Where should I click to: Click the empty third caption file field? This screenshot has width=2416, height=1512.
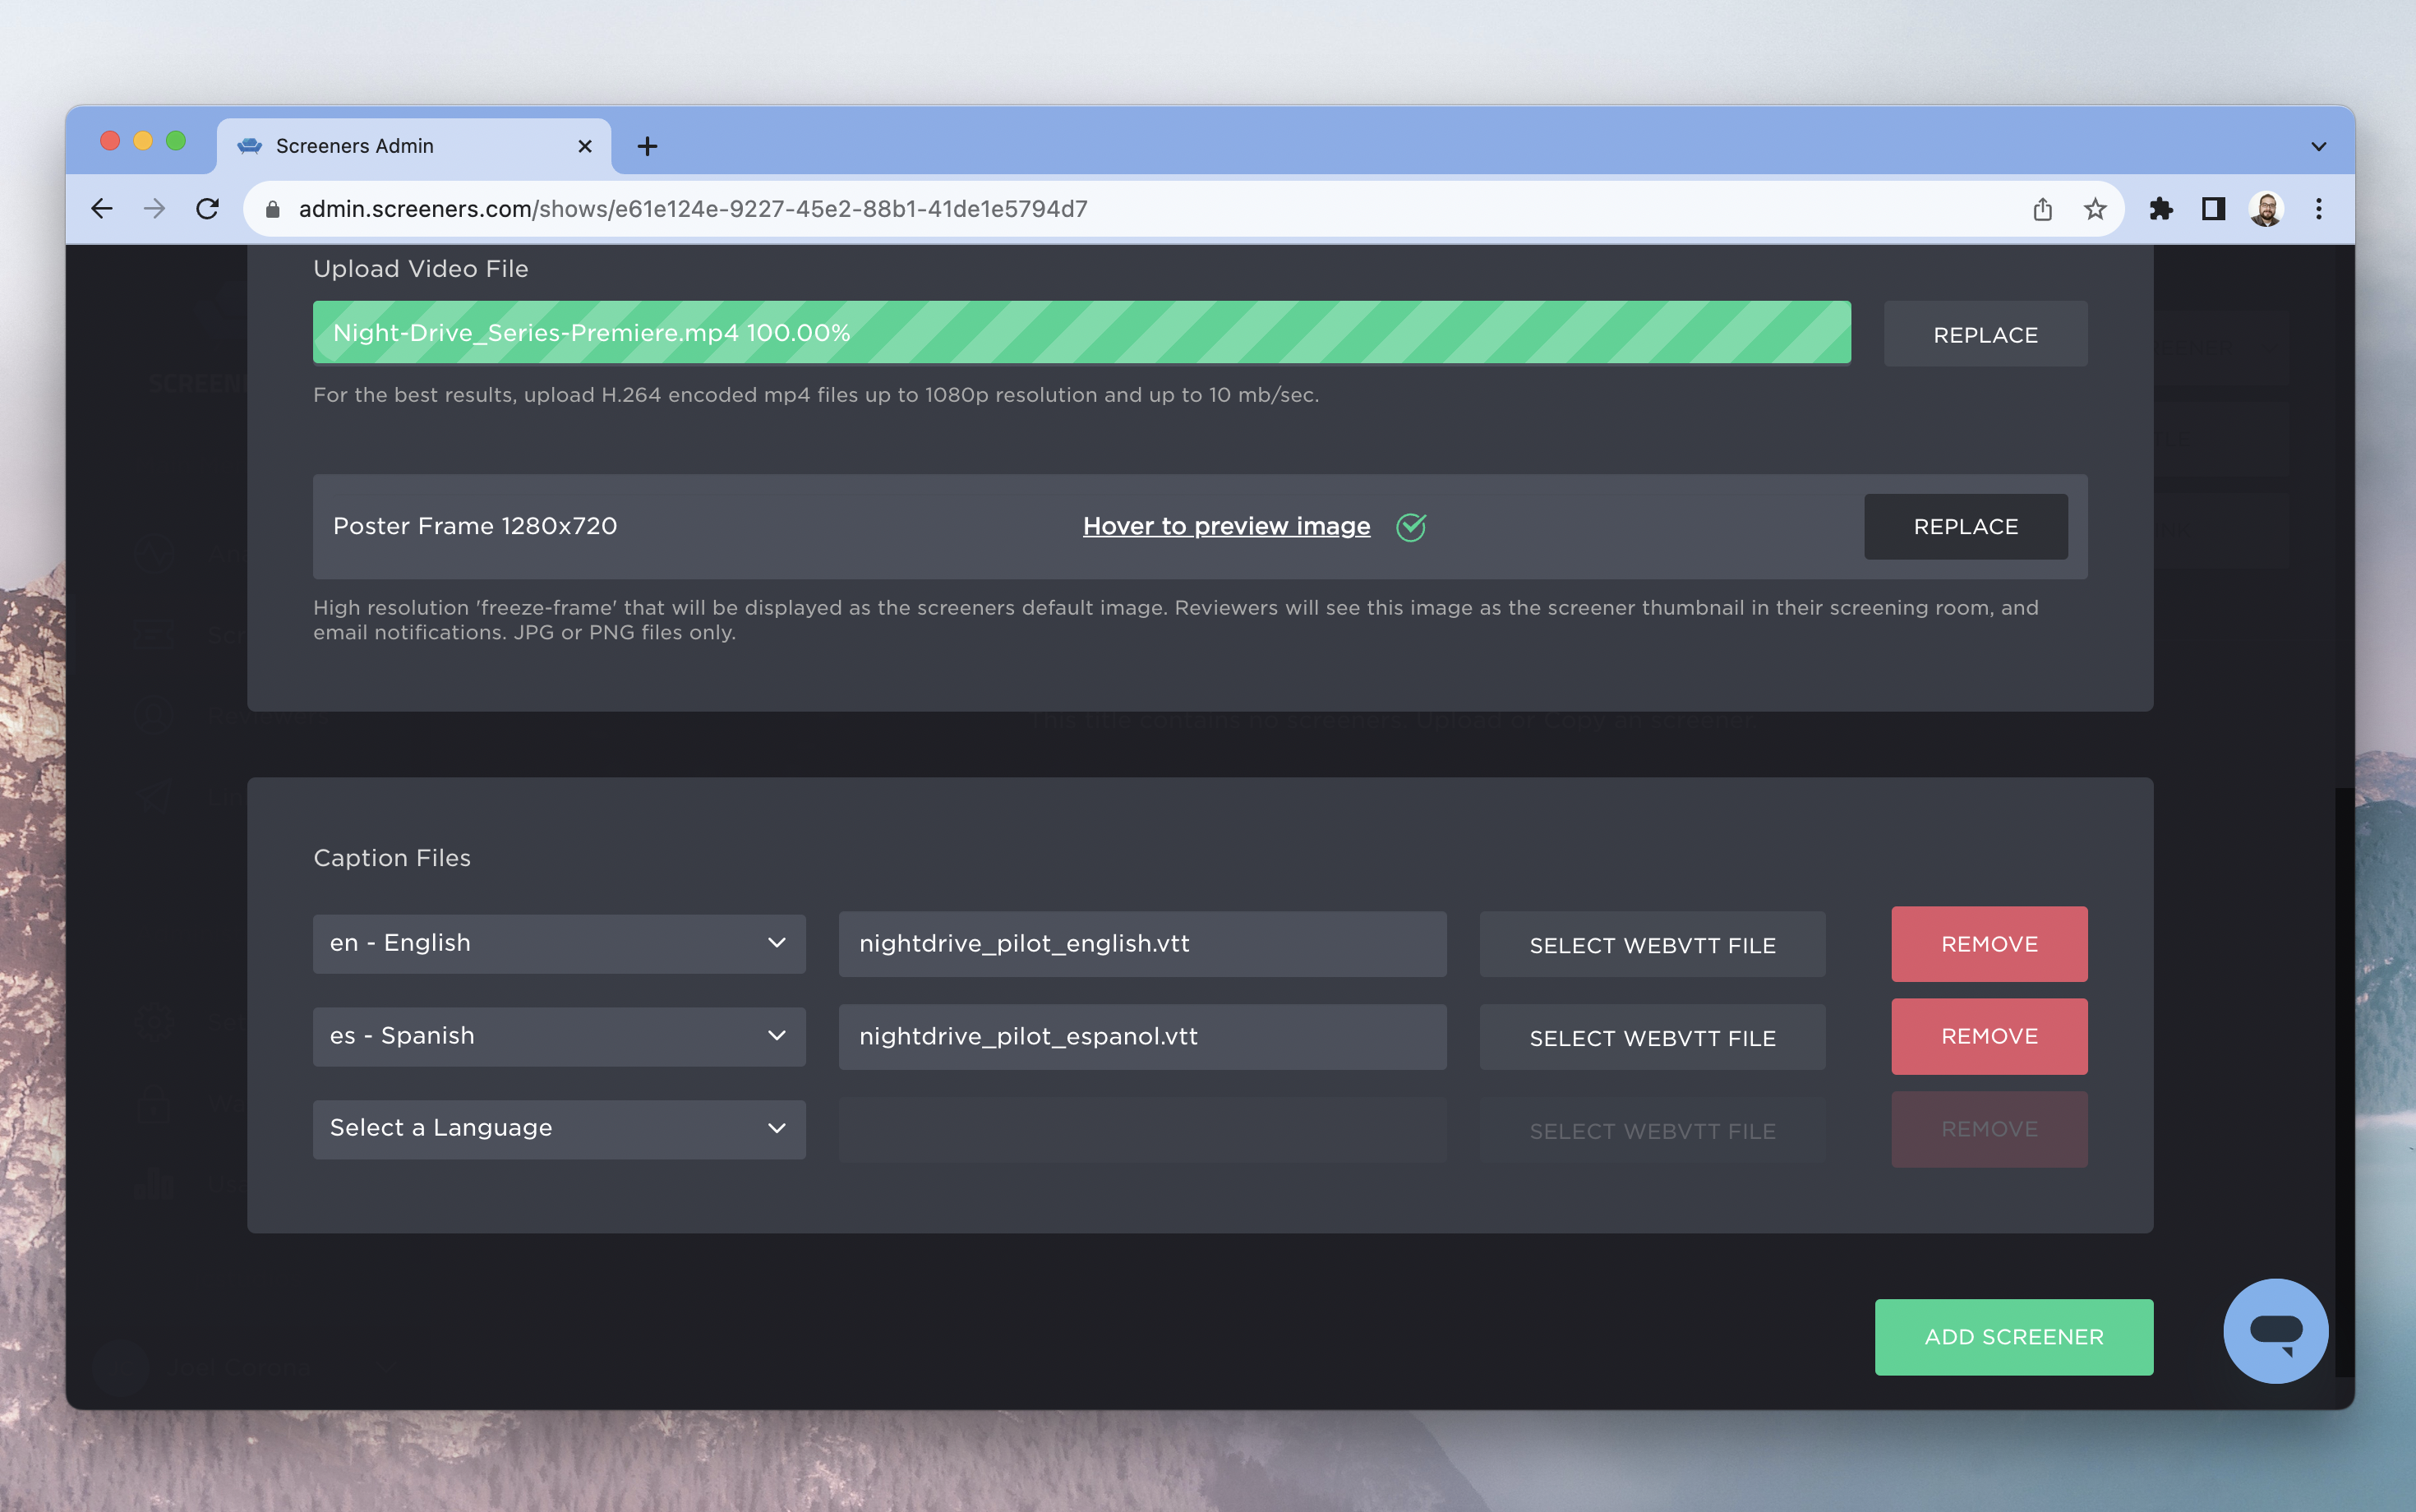click(1142, 1129)
